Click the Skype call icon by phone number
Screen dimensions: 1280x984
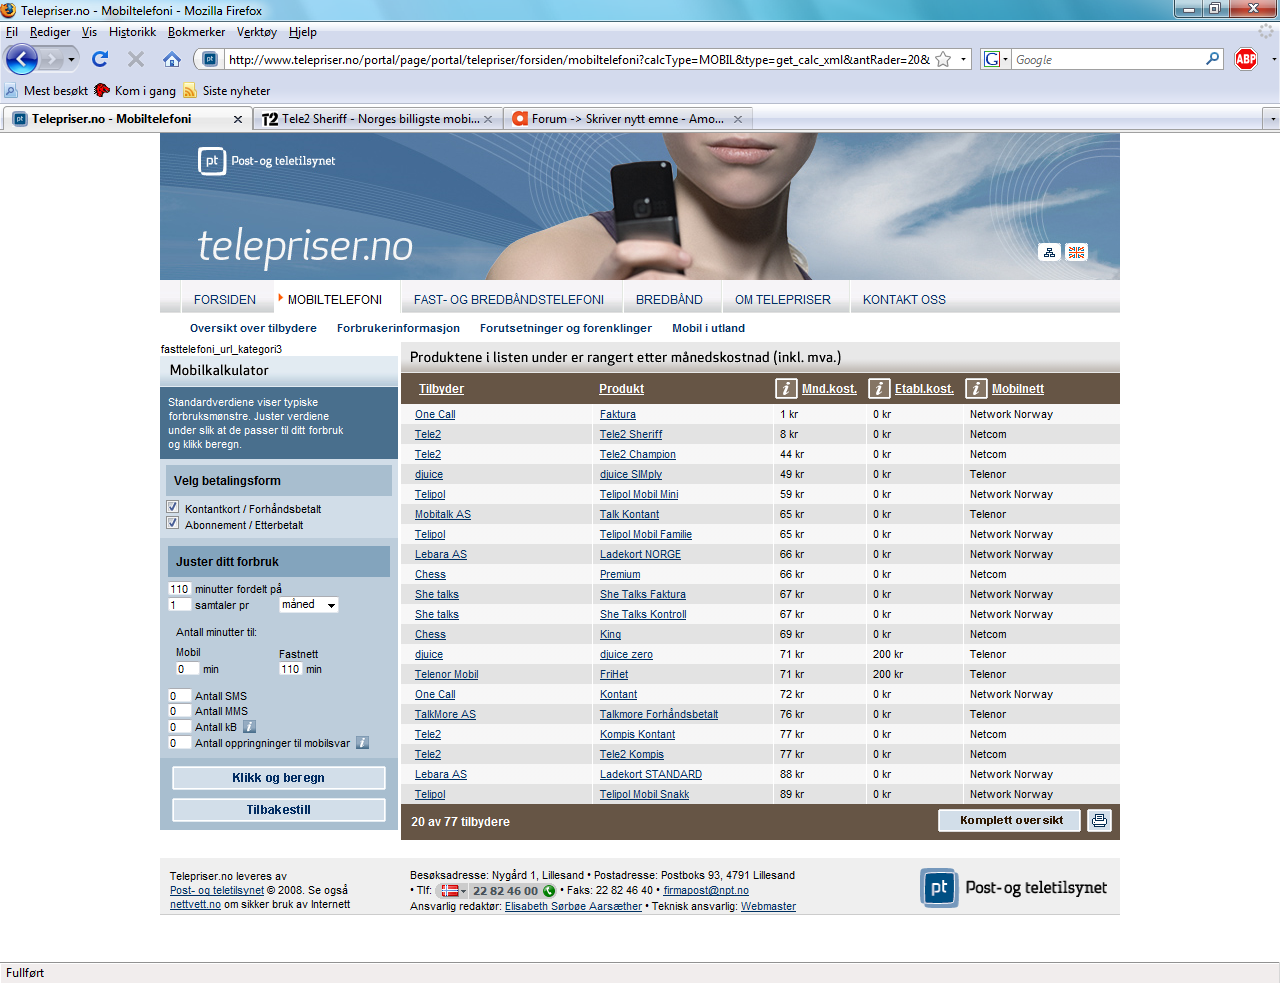pyautogui.click(x=549, y=891)
